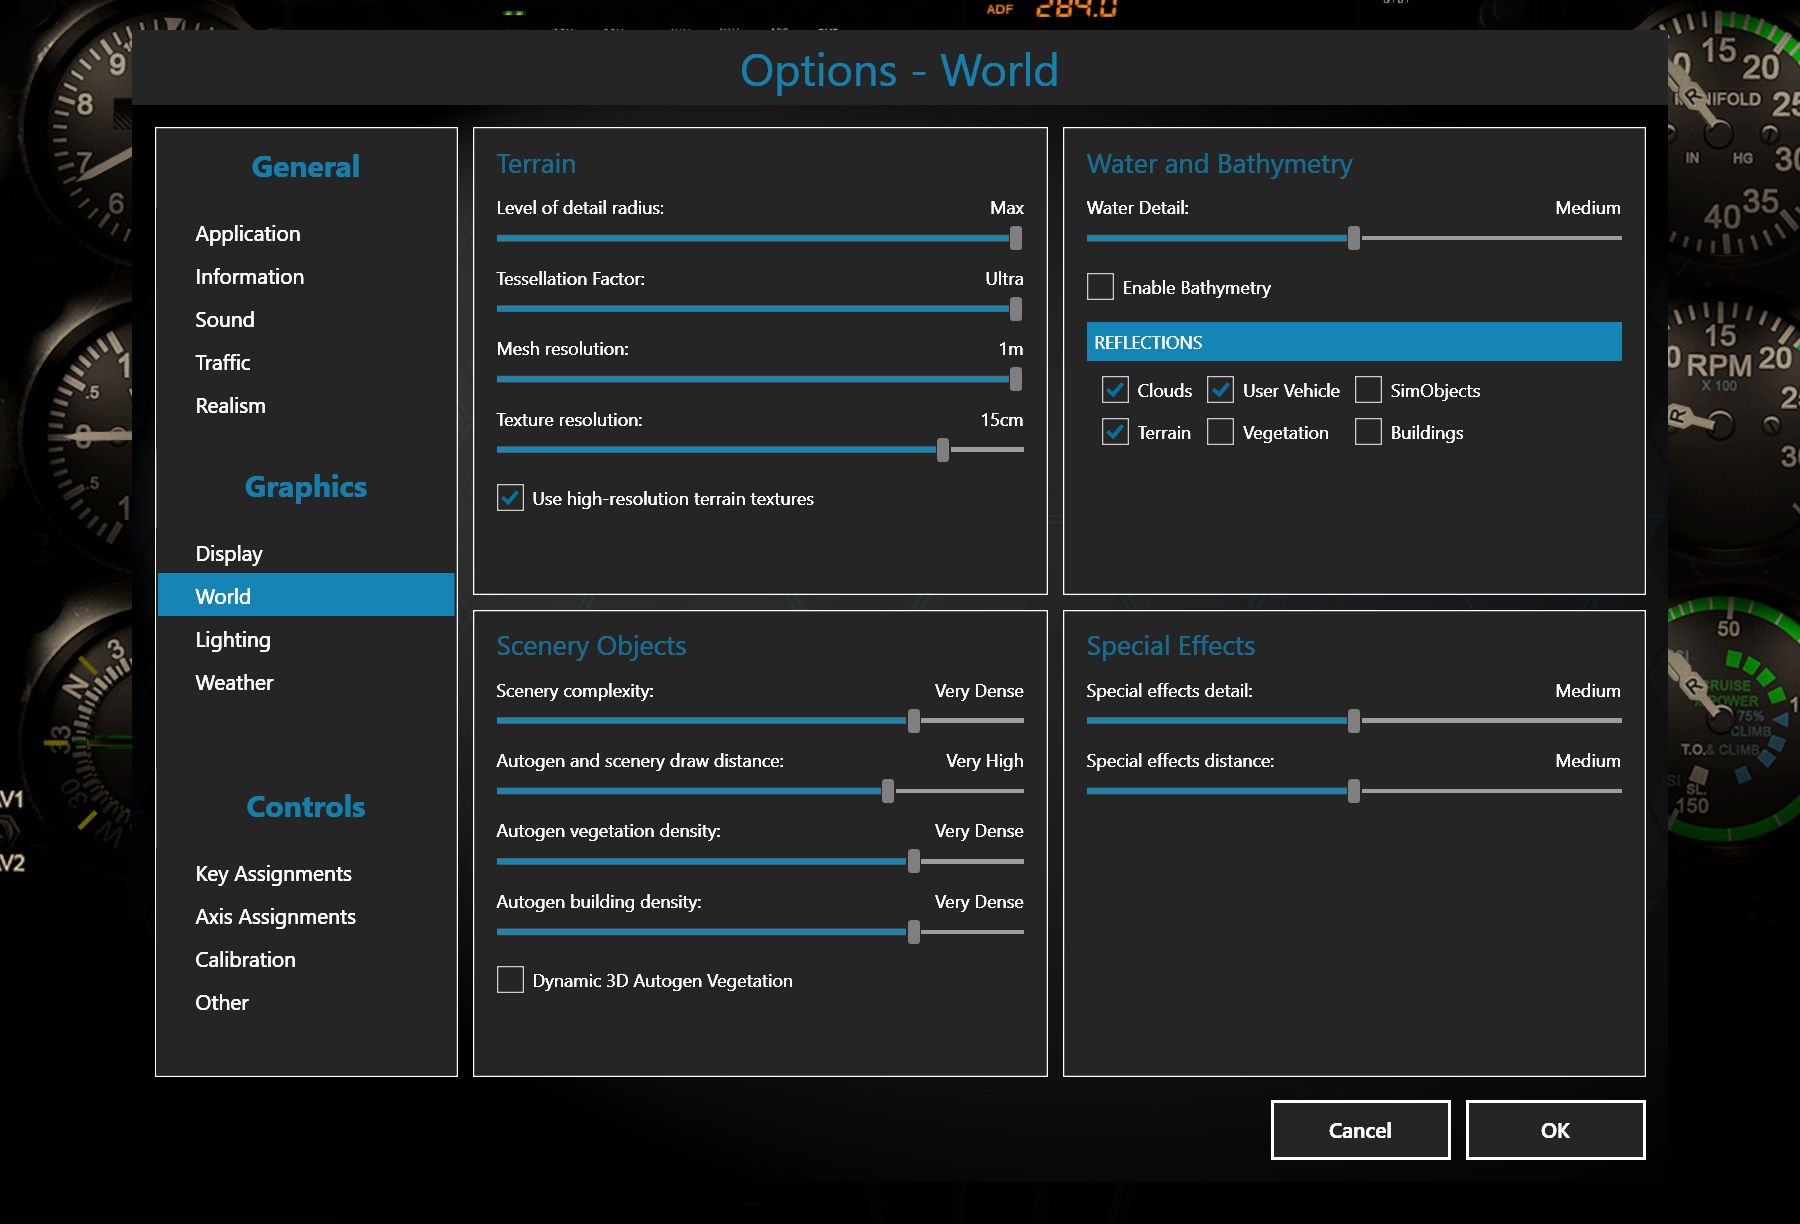This screenshot has width=1800, height=1224.
Task: Confirm settings with OK button
Action: point(1555,1130)
